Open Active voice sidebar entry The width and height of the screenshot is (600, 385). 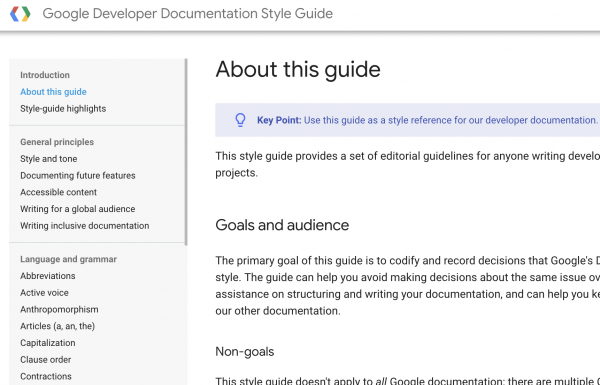[44, 293]
